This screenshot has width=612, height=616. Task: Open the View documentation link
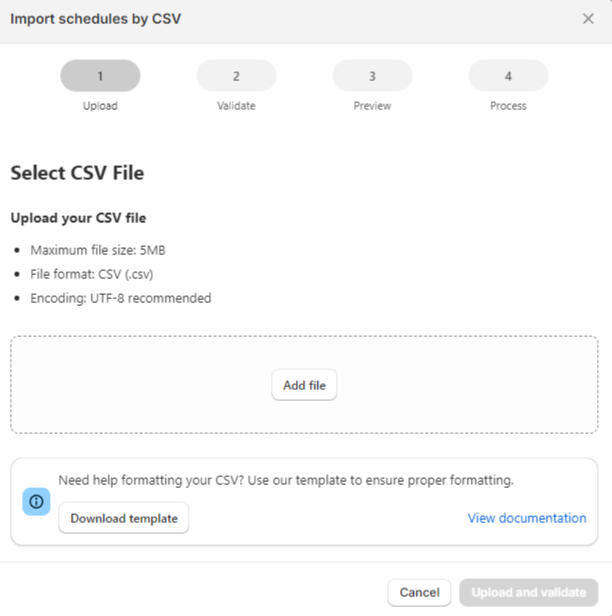click(x=527, y=518)
